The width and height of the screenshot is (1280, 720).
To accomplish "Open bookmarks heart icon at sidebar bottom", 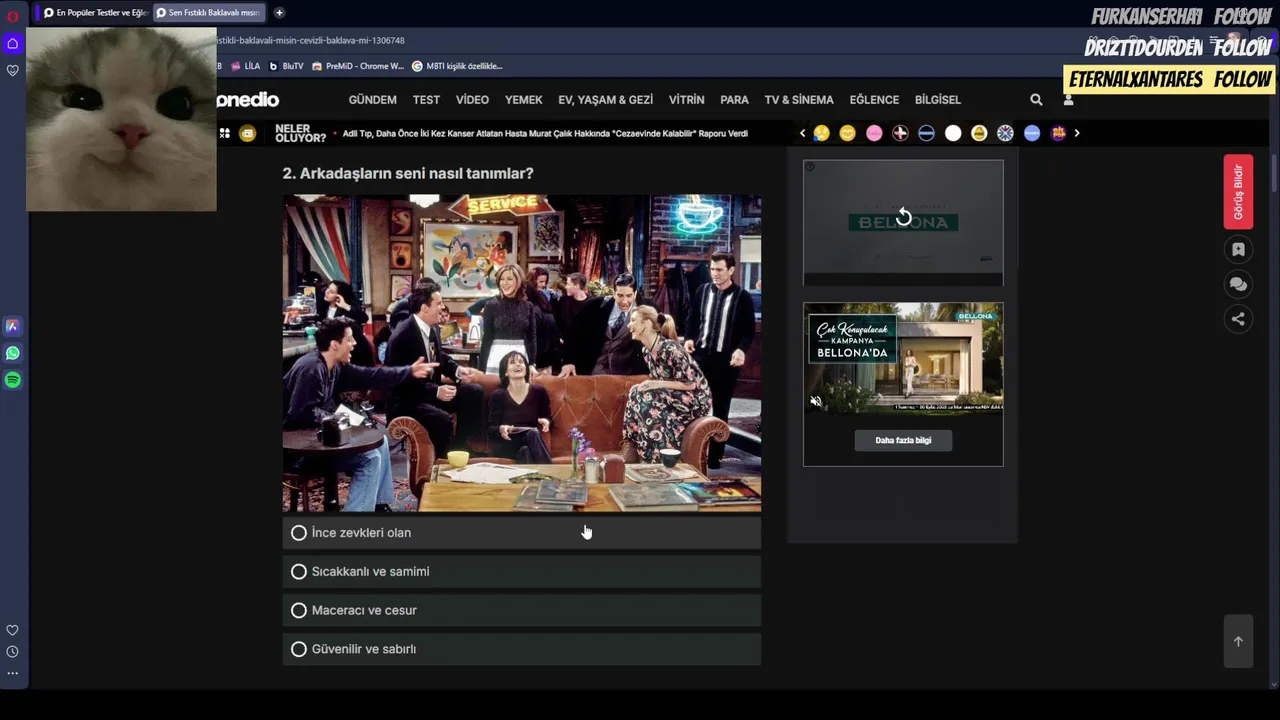I will click(12, 630).
